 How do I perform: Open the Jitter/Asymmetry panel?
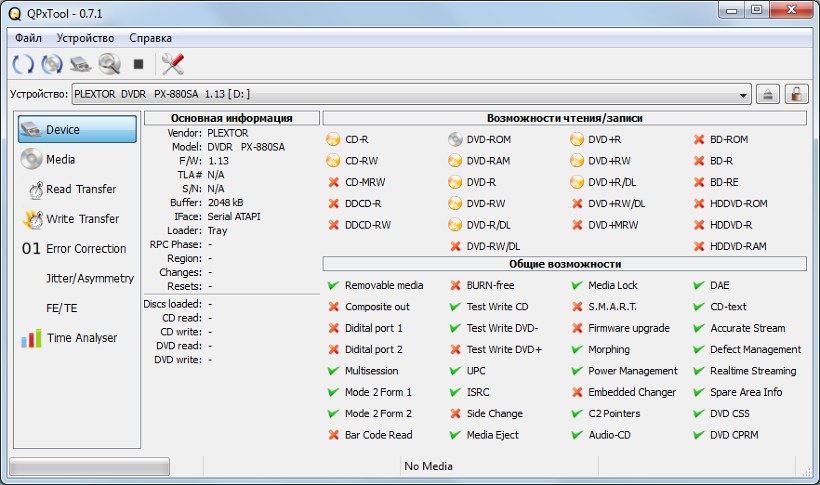click(x=88, y=278)
